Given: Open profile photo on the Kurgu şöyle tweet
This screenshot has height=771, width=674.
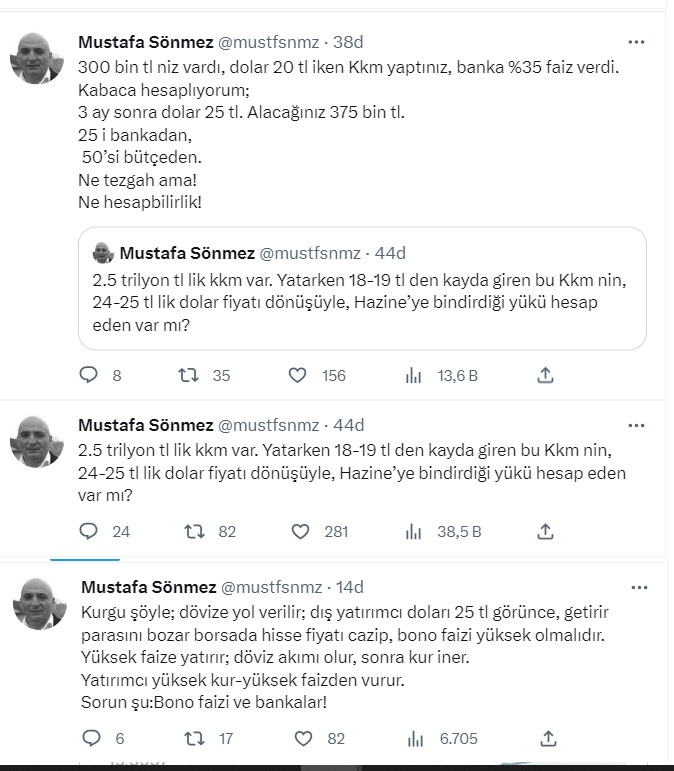Looking at the screenshot, I should 38,603.
